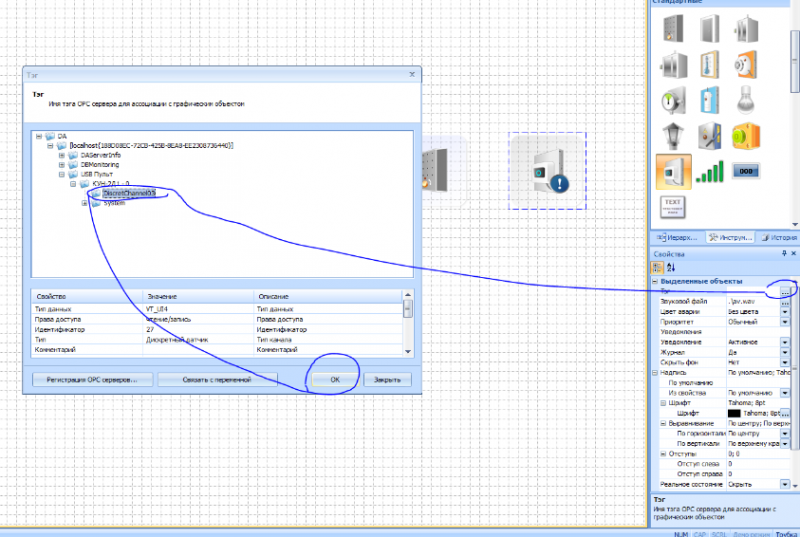
Task: Collapse the DA root tree node
Action: click(39, 136)
